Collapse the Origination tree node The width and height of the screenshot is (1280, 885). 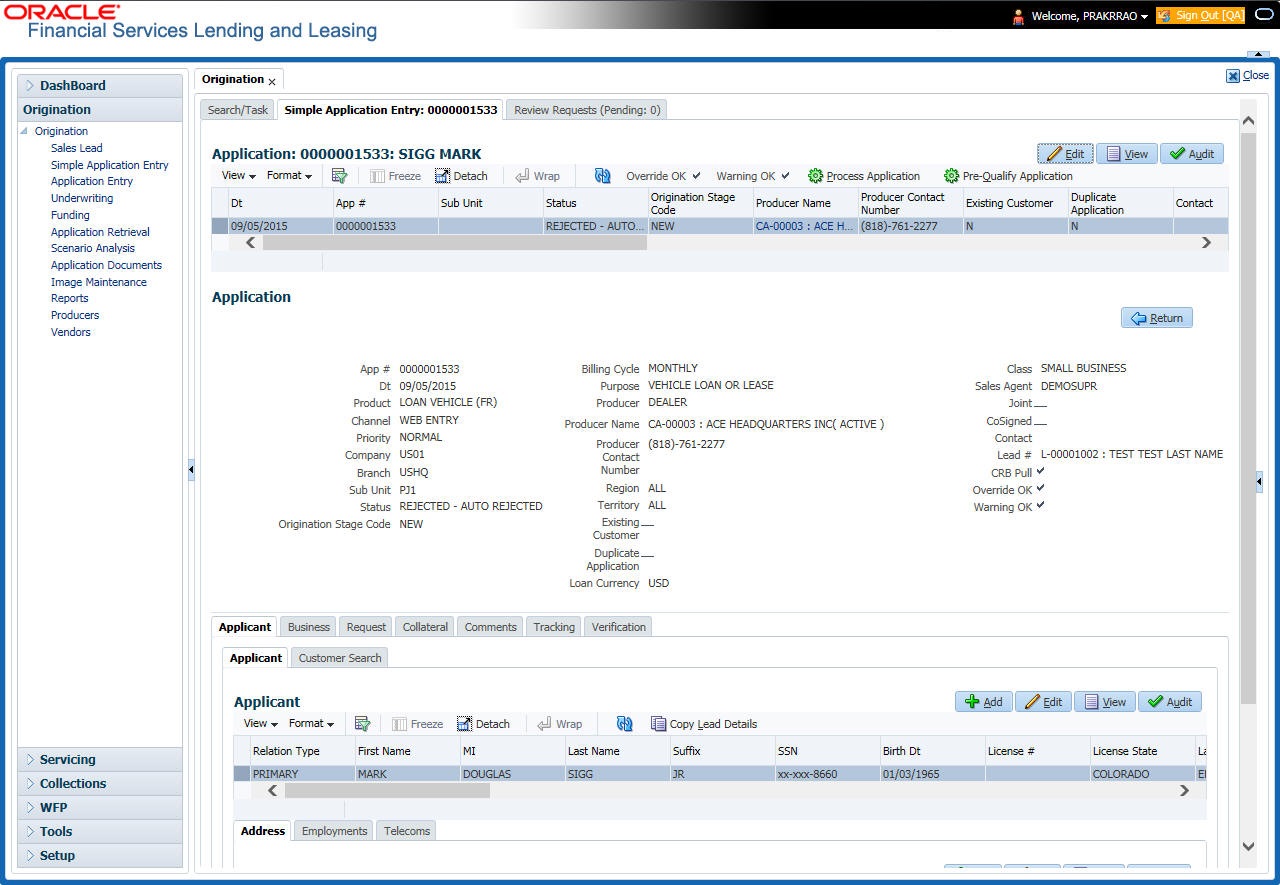[24, 131]
